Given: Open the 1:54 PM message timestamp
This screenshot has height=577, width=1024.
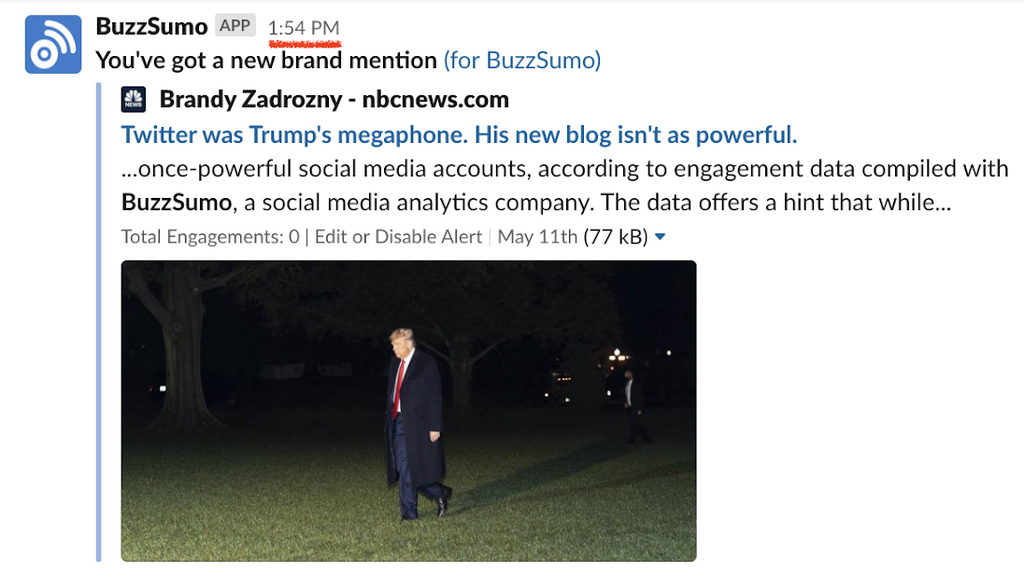Looking at the screenshot, I should pyautogui.click(x=304, y=28).
